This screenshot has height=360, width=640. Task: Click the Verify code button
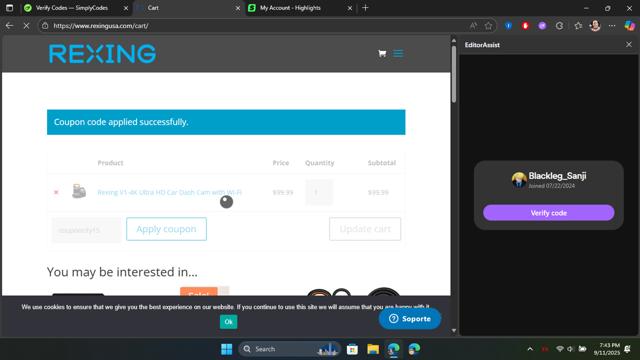click(x=549, y=213)
